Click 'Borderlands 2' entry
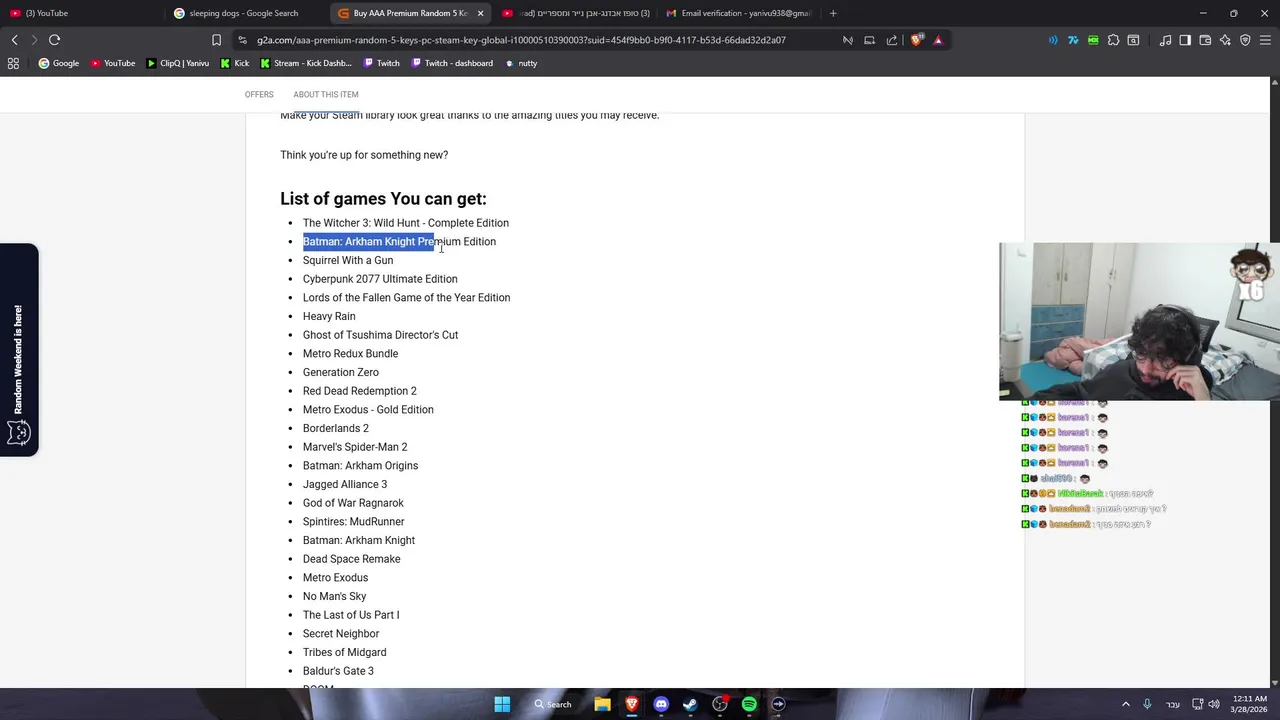 (336, 428)
